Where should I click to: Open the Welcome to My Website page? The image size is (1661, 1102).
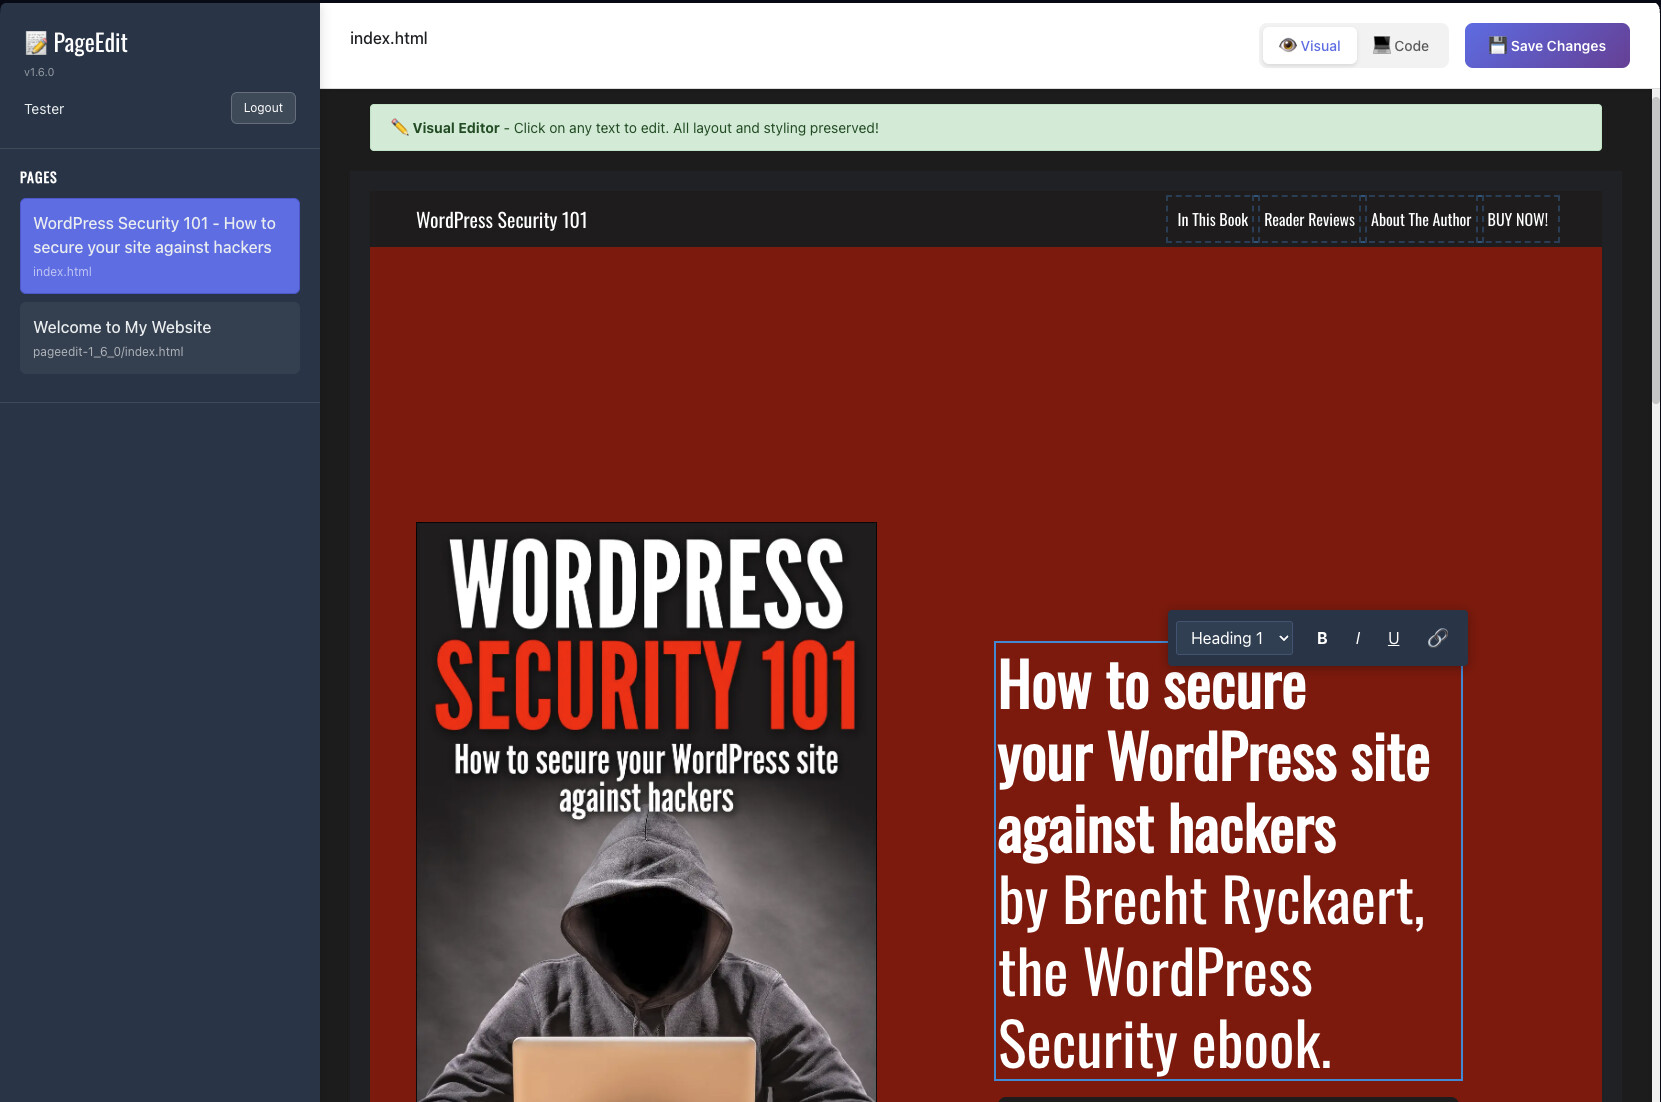[160, 338]
